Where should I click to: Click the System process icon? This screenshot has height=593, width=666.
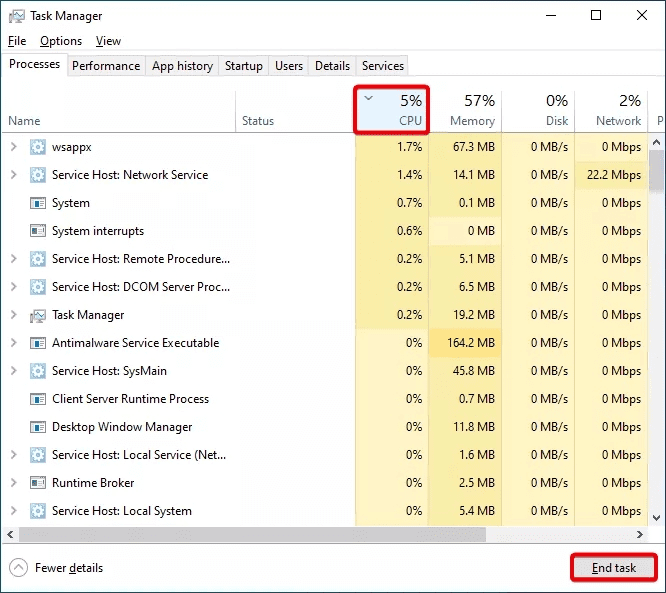click(38, 203)
